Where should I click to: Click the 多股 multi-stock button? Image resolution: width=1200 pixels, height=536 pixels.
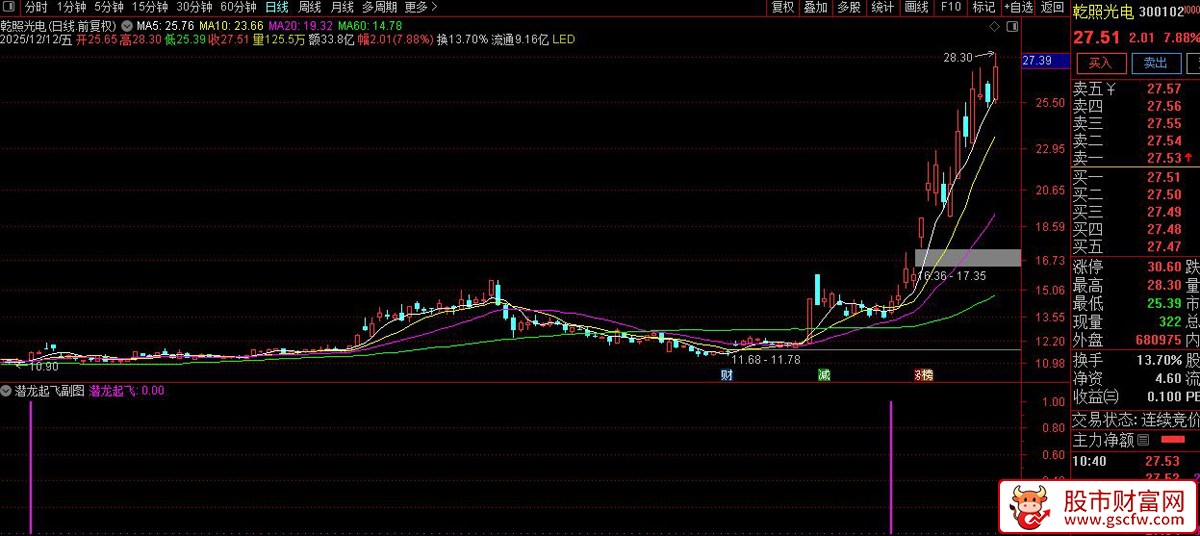point(849,7)
